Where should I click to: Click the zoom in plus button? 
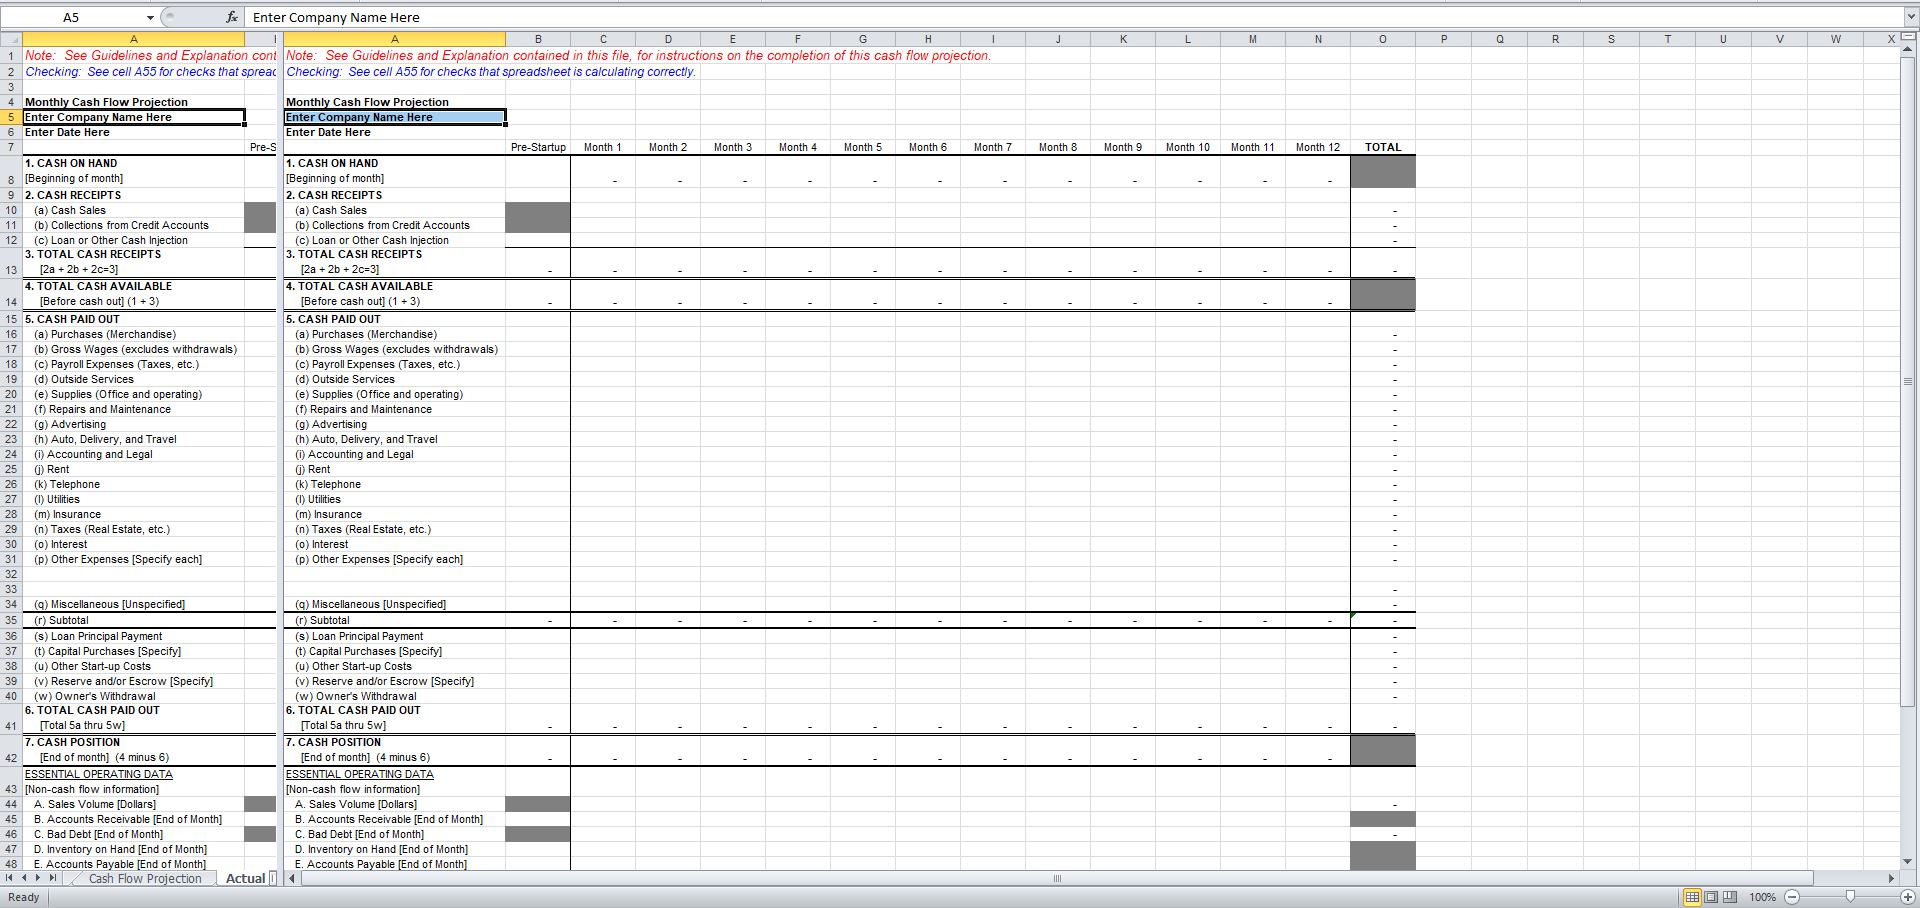point(1908,897)
